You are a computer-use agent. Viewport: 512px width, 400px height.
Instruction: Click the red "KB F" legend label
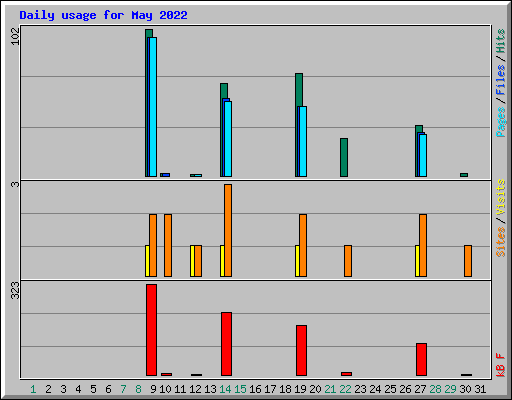tap(501, 365)
